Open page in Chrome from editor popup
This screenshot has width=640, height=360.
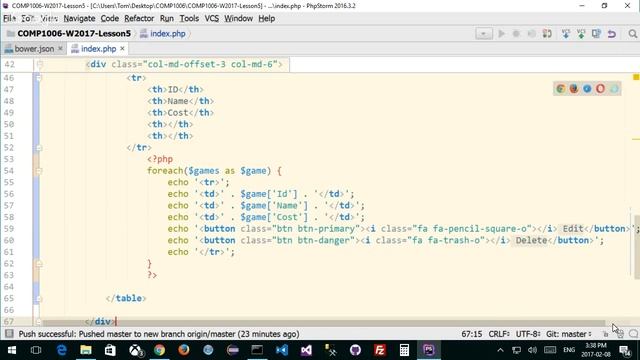click(x=561, y=89)
